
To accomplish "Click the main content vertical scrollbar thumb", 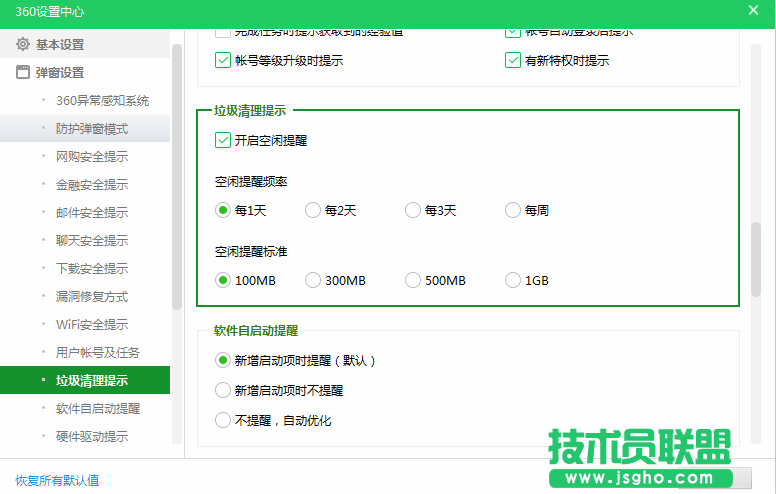I will click(x=756, y=259).
